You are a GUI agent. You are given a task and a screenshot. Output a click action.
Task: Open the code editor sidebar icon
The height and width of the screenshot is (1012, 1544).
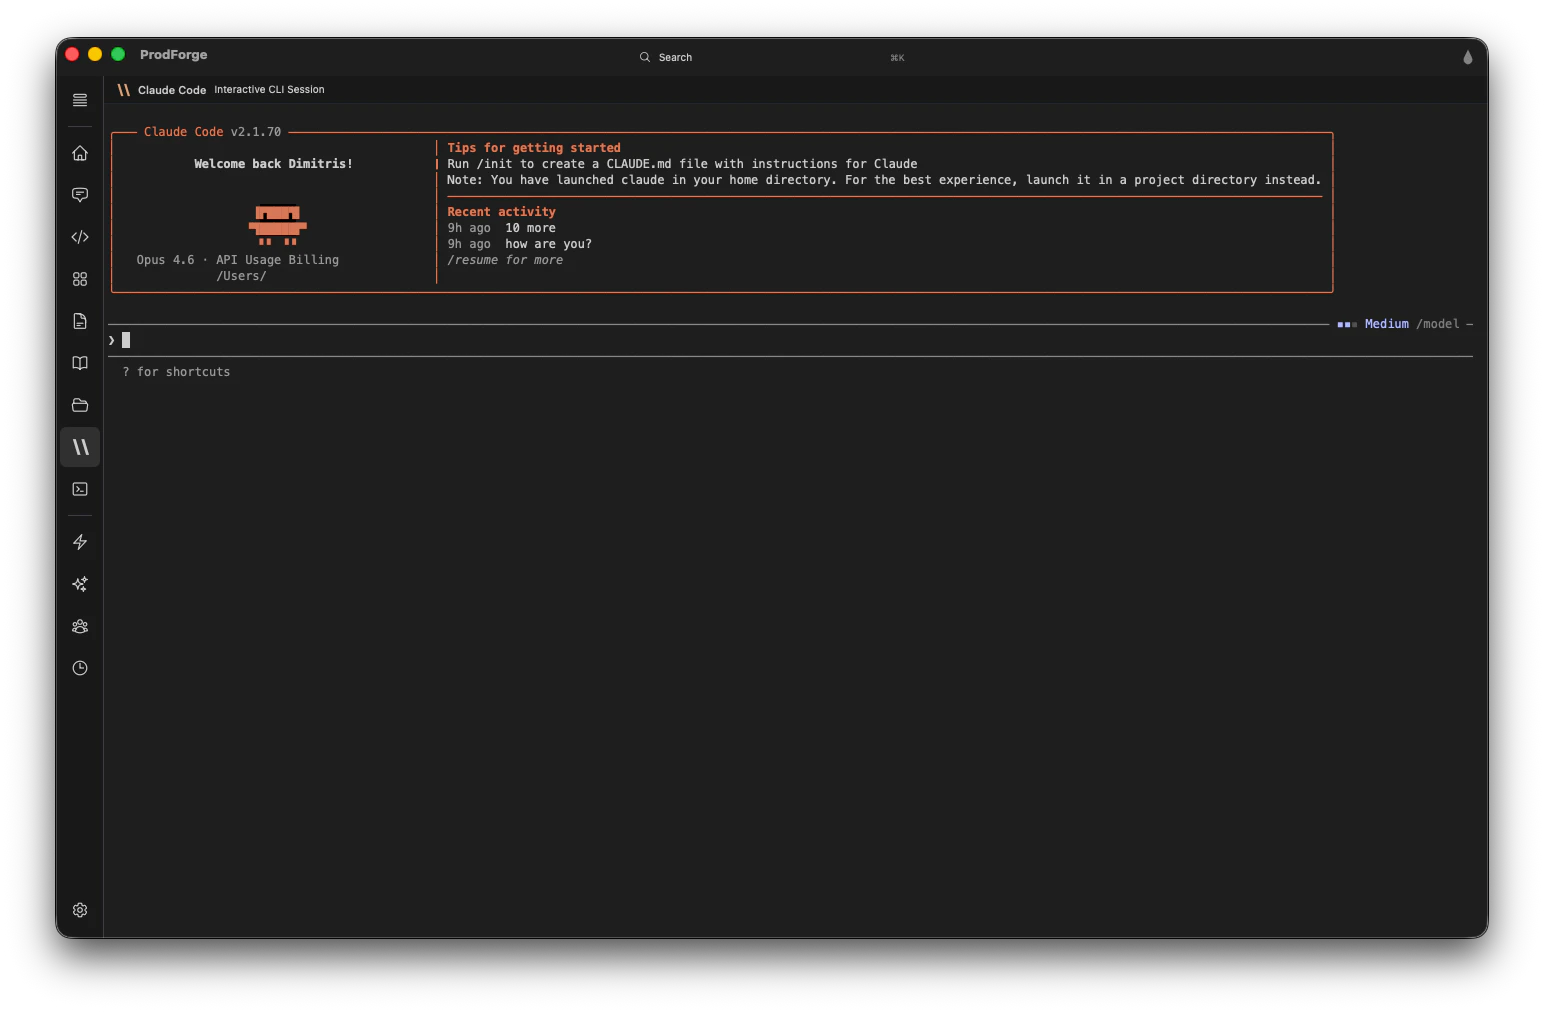tap(80, 237)
